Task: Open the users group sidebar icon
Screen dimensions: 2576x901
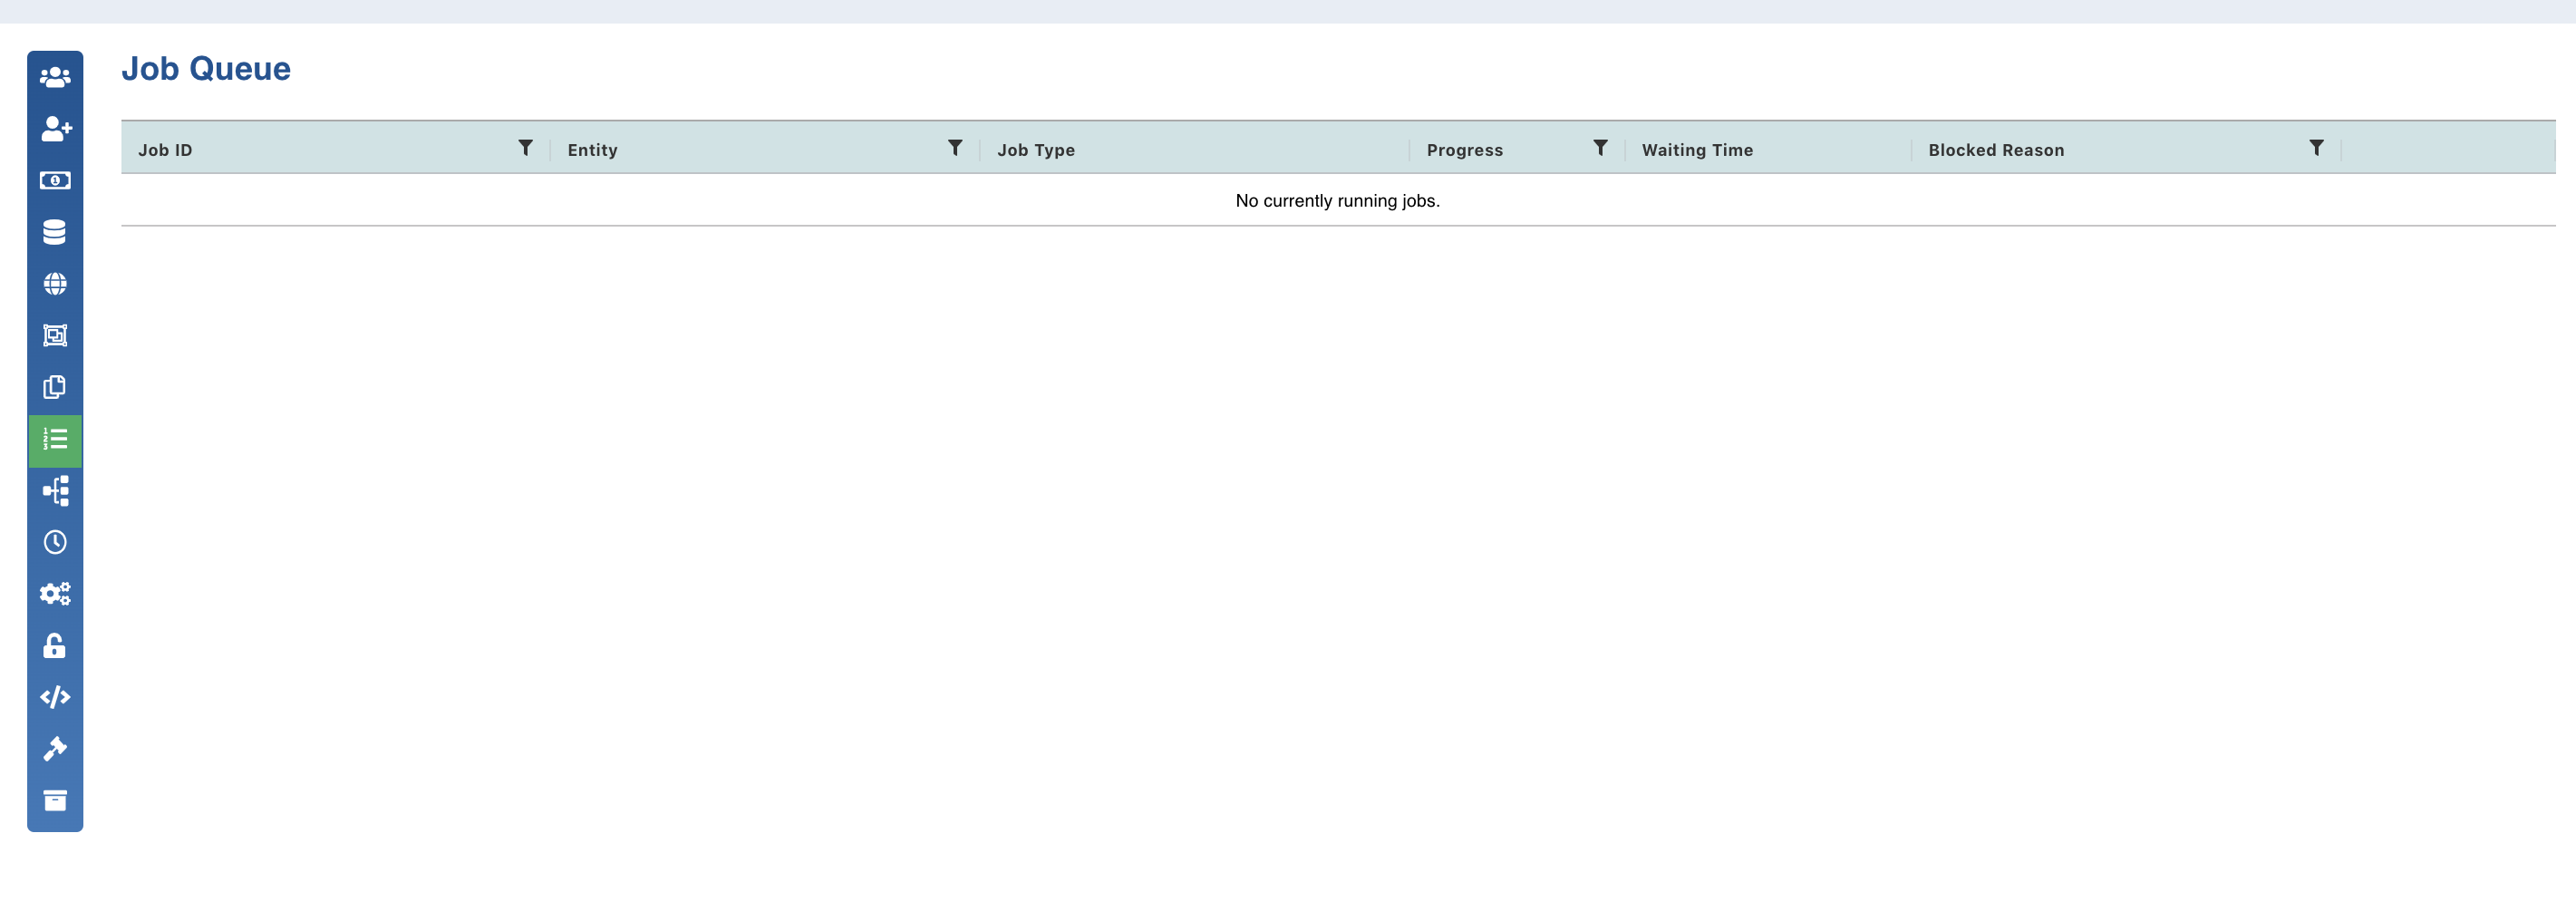Action: pos(55,77)
